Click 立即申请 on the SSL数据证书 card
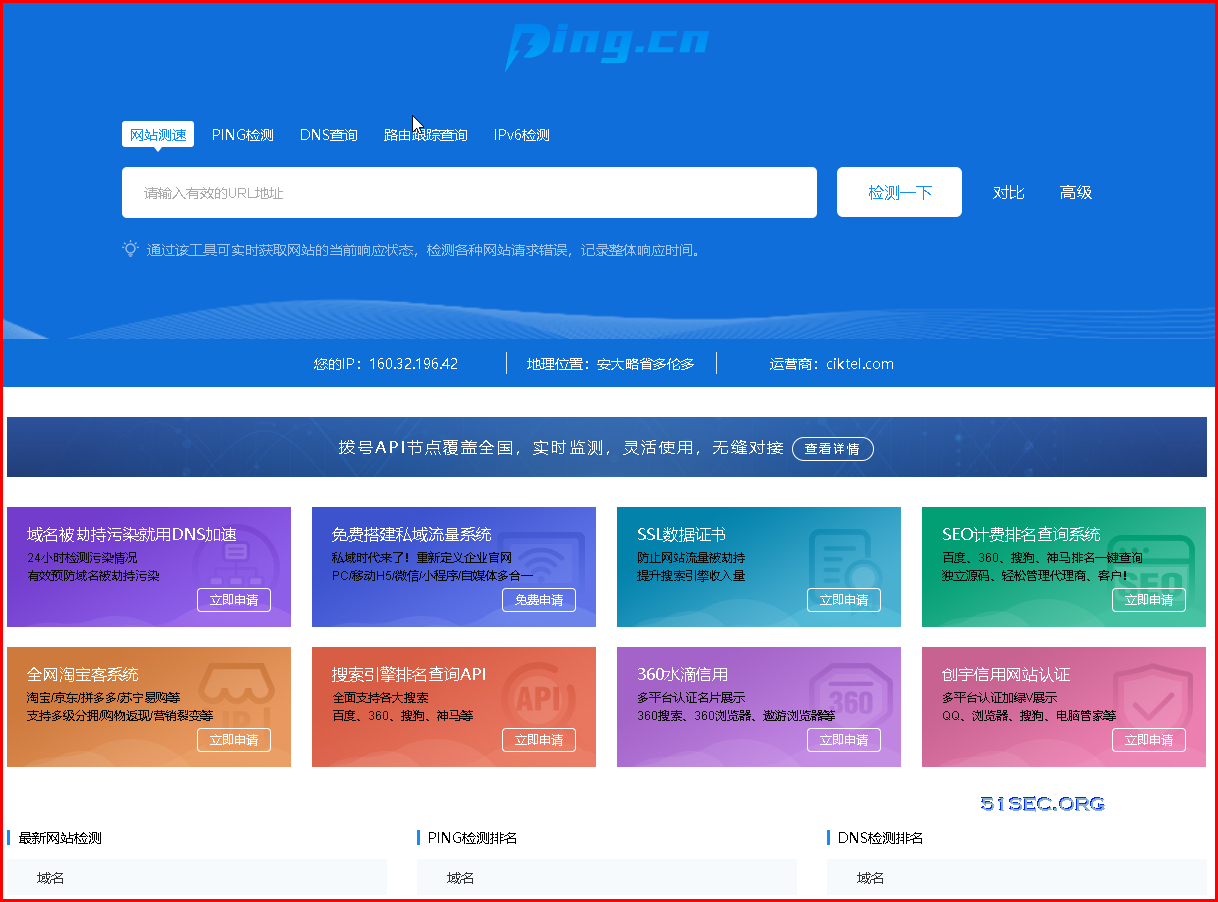The image size is (1218, 902). [844, 600]
